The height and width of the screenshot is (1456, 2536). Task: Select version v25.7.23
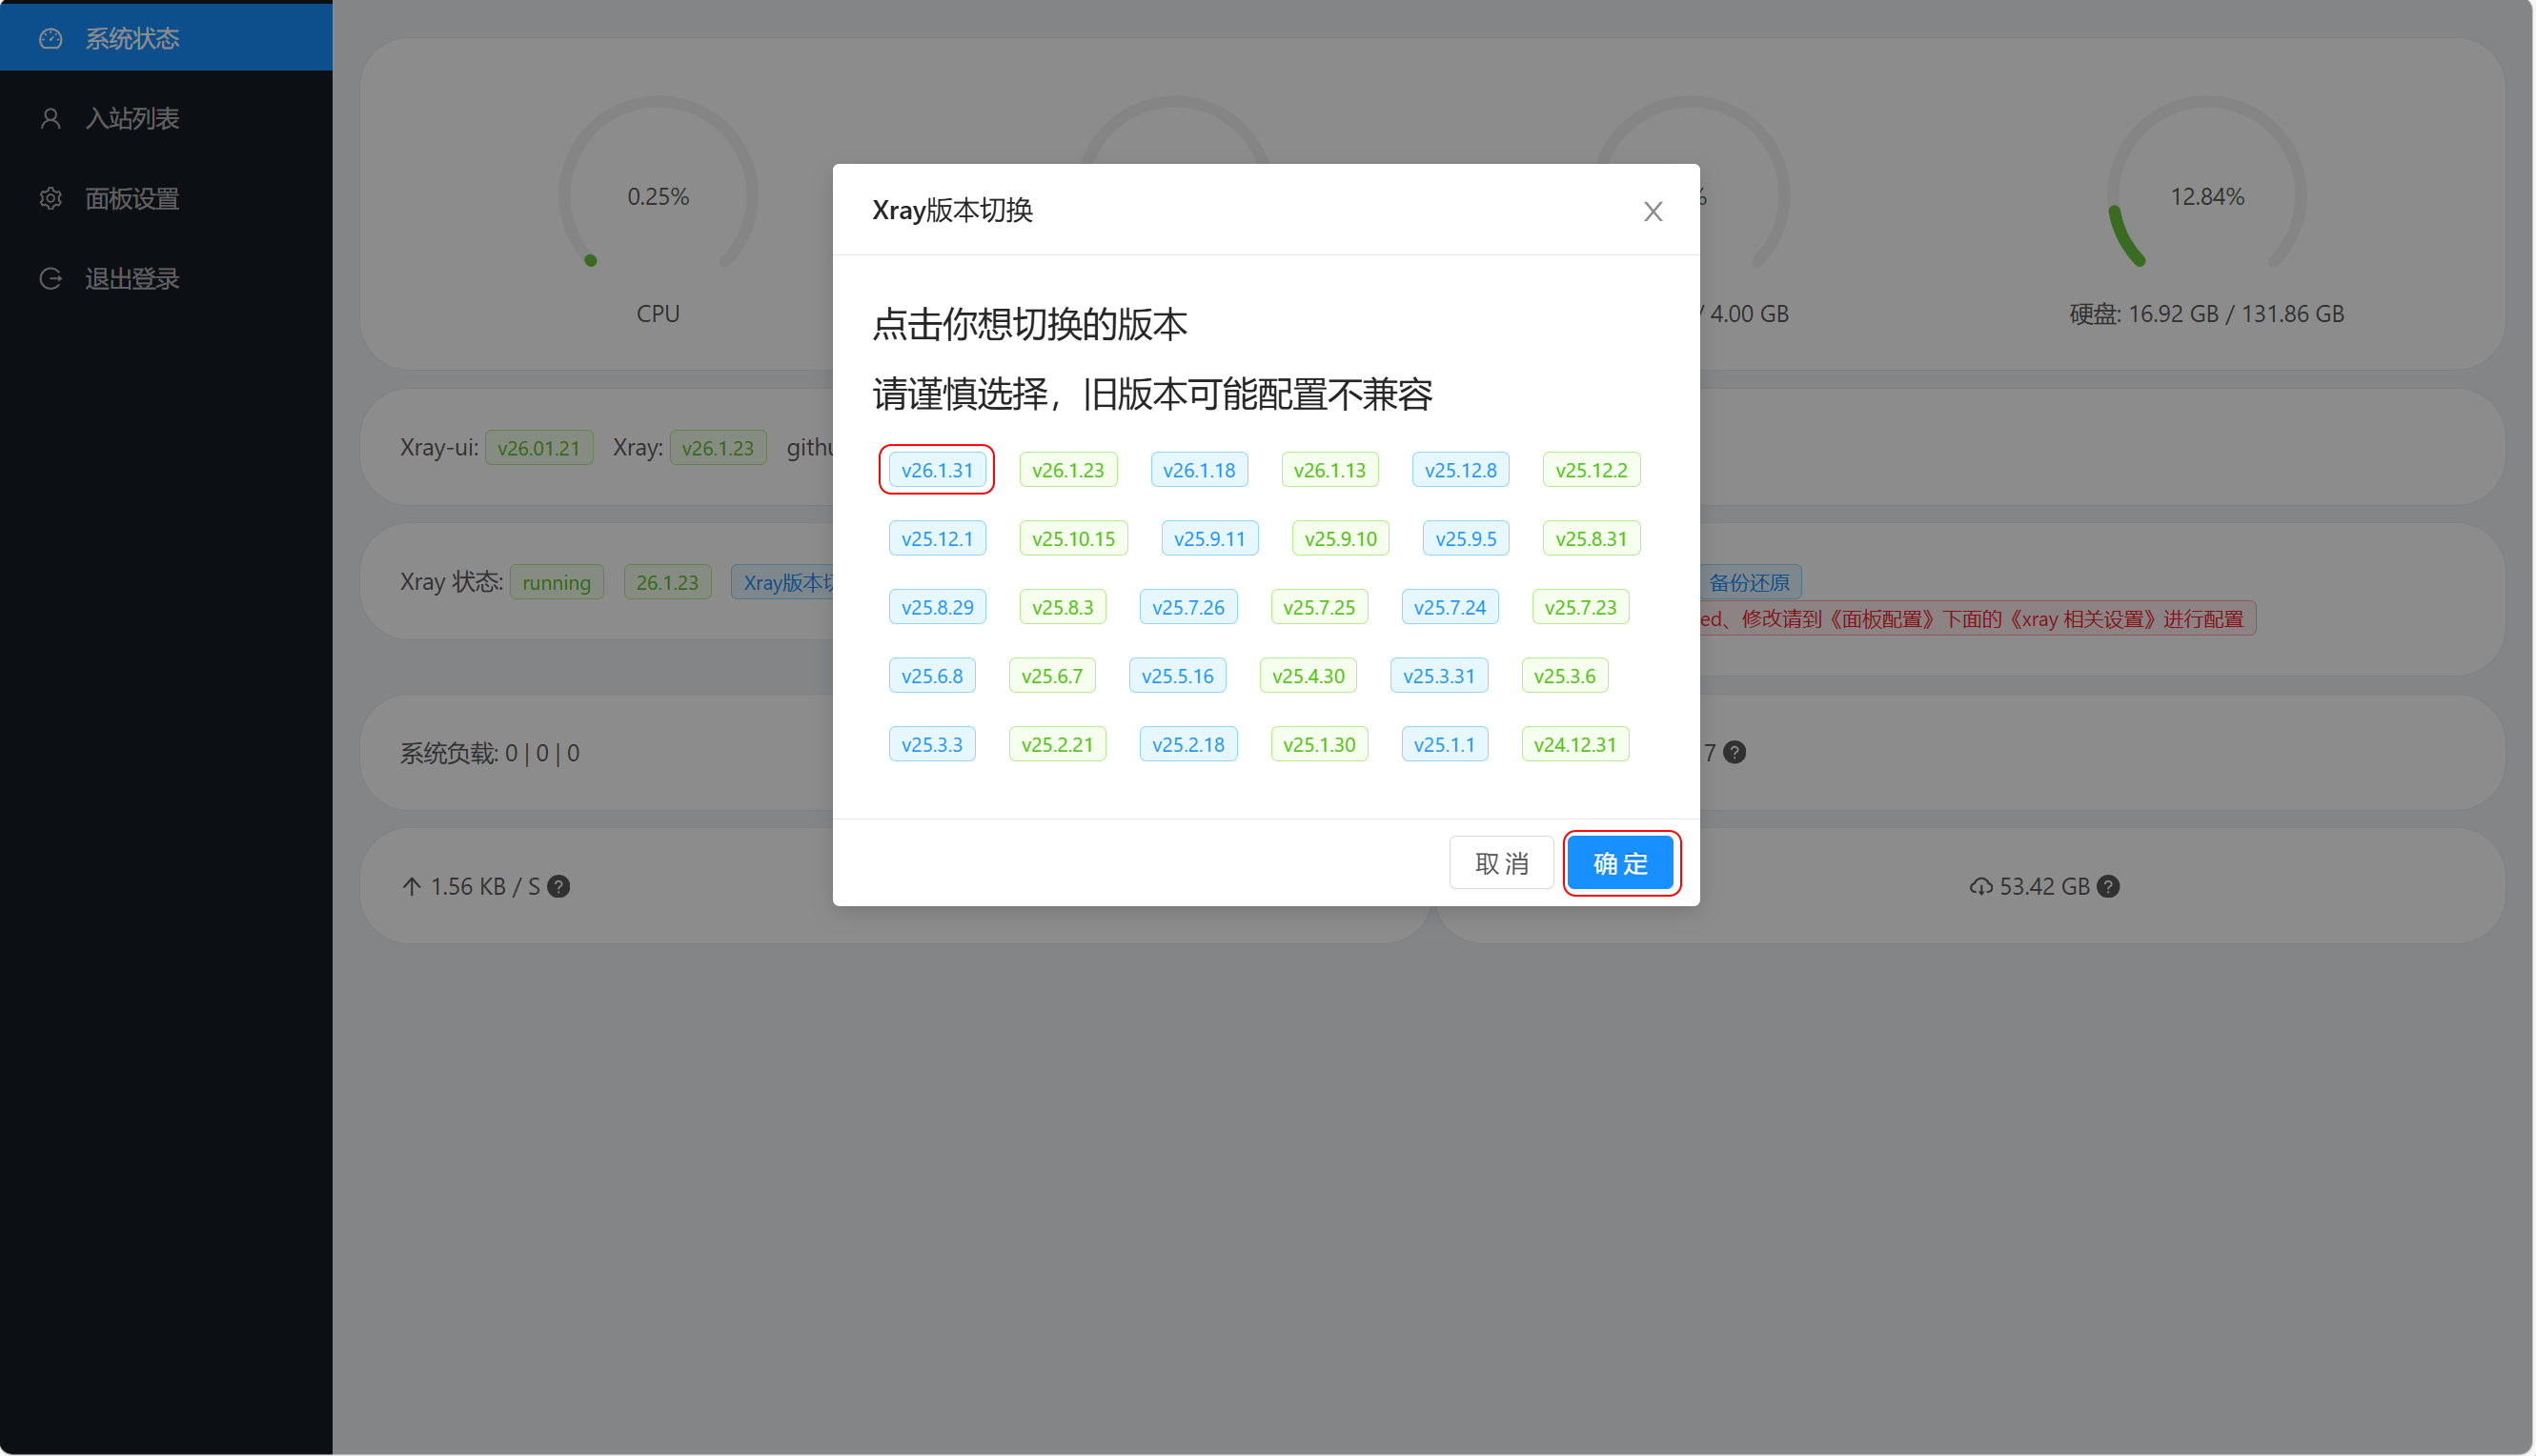click(1580, 607)
